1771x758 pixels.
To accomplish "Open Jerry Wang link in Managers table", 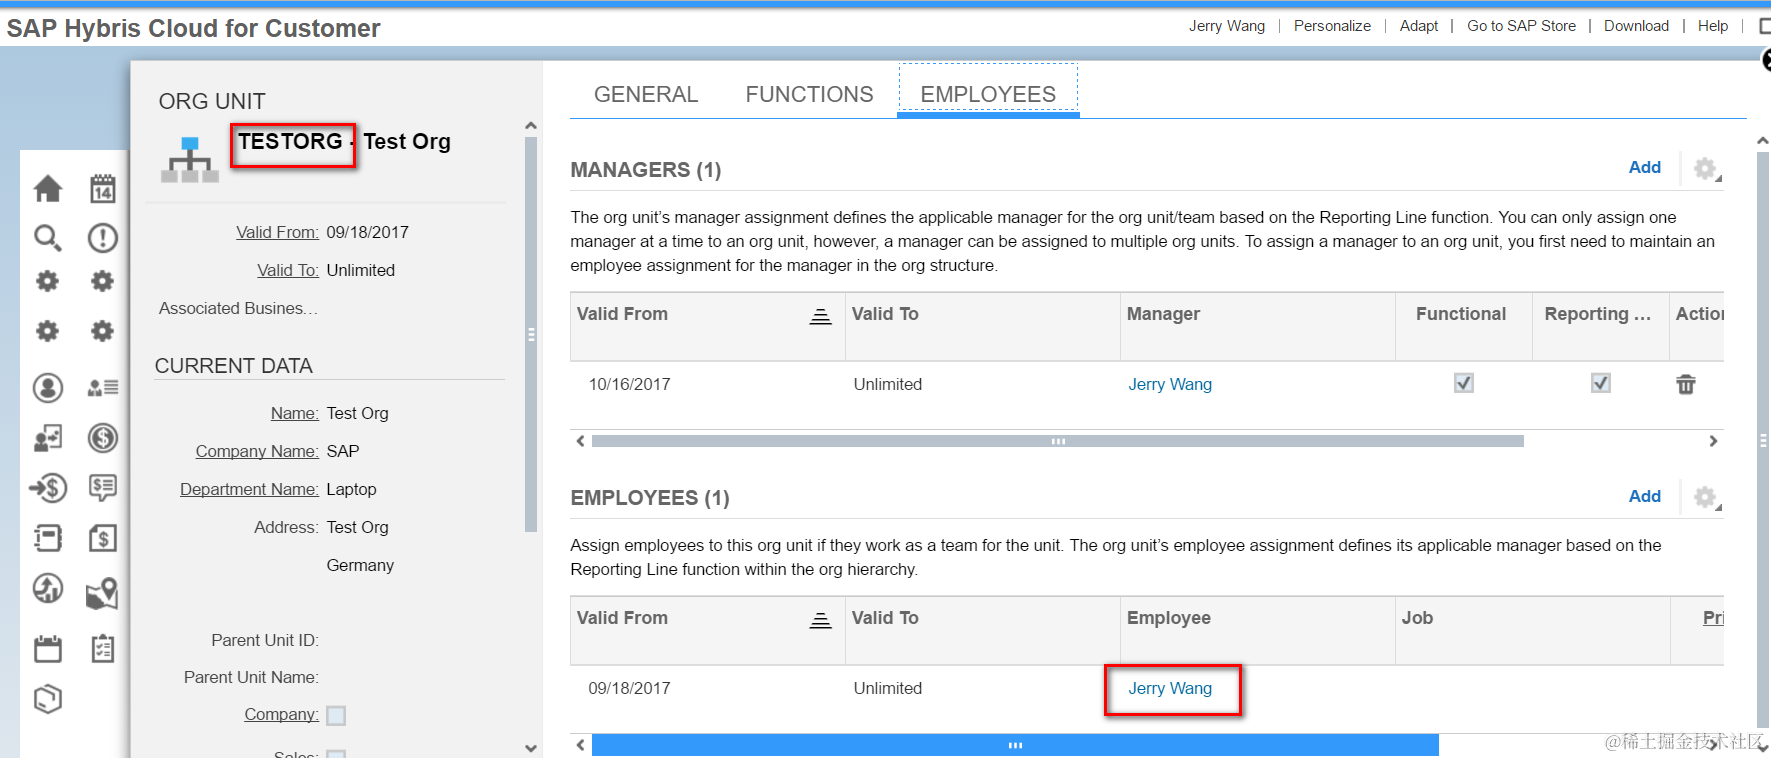I will tap(1170, 384).
